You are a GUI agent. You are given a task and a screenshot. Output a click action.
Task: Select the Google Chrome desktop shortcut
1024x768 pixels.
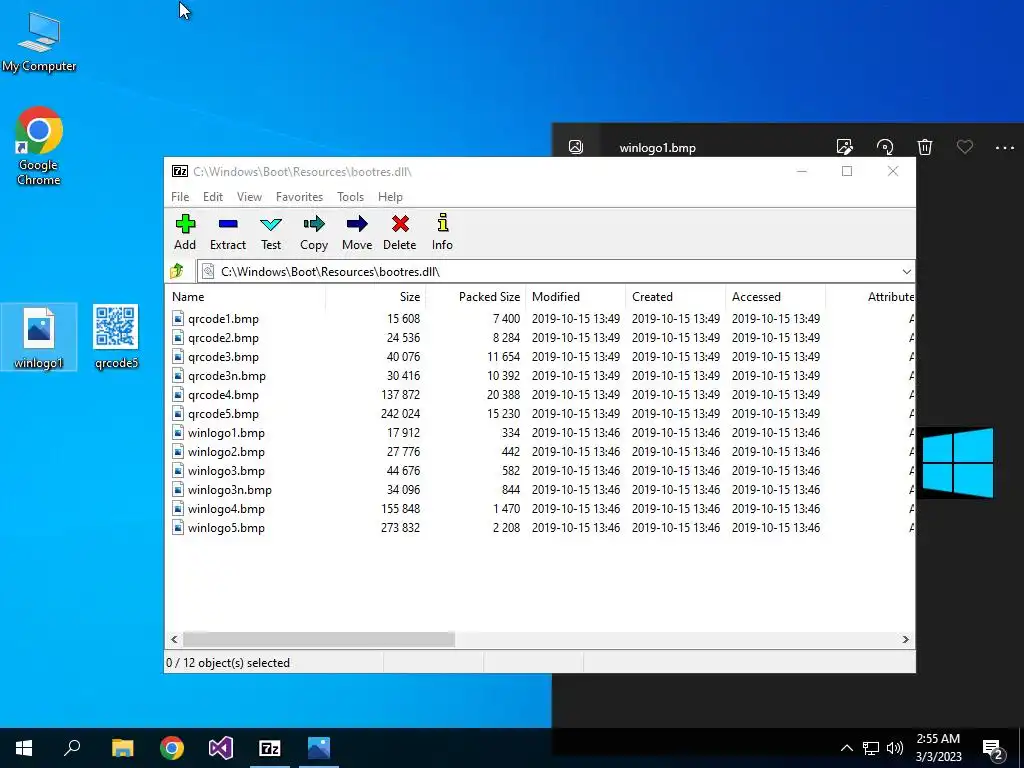pyautogui.click(x=39, y=146)
